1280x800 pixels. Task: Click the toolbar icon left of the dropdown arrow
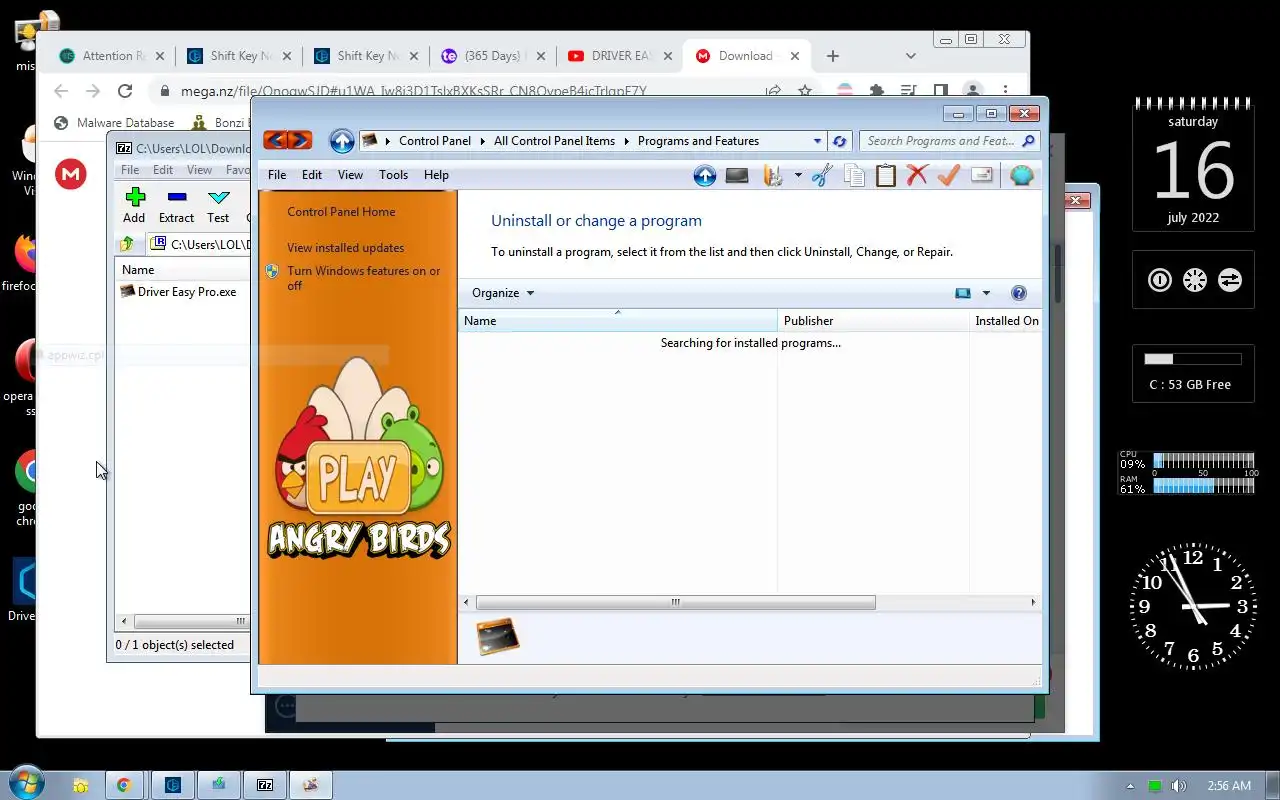(x=772, y=176)
